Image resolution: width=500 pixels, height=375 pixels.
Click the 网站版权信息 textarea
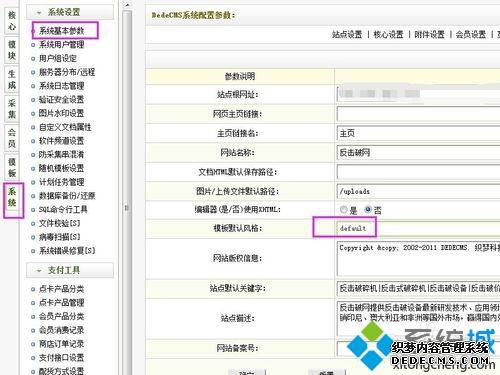(419, 259)
